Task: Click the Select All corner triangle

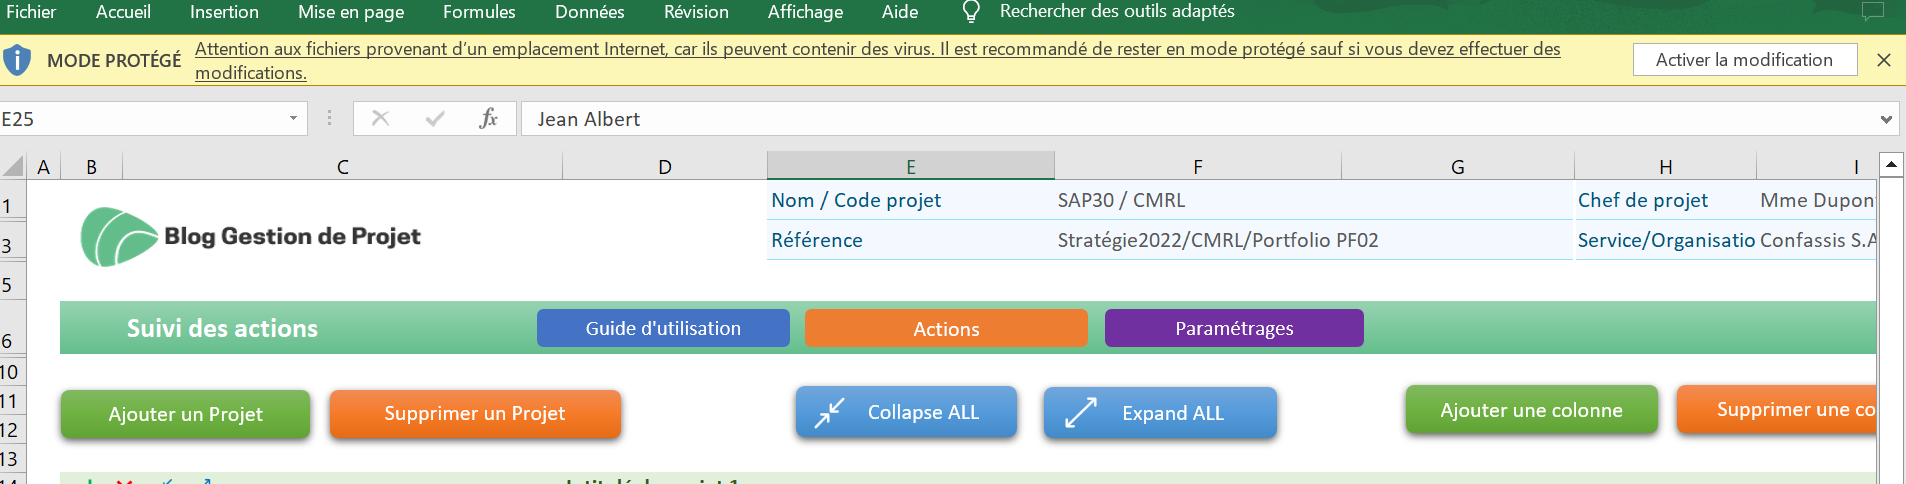Action: [13, 166]
